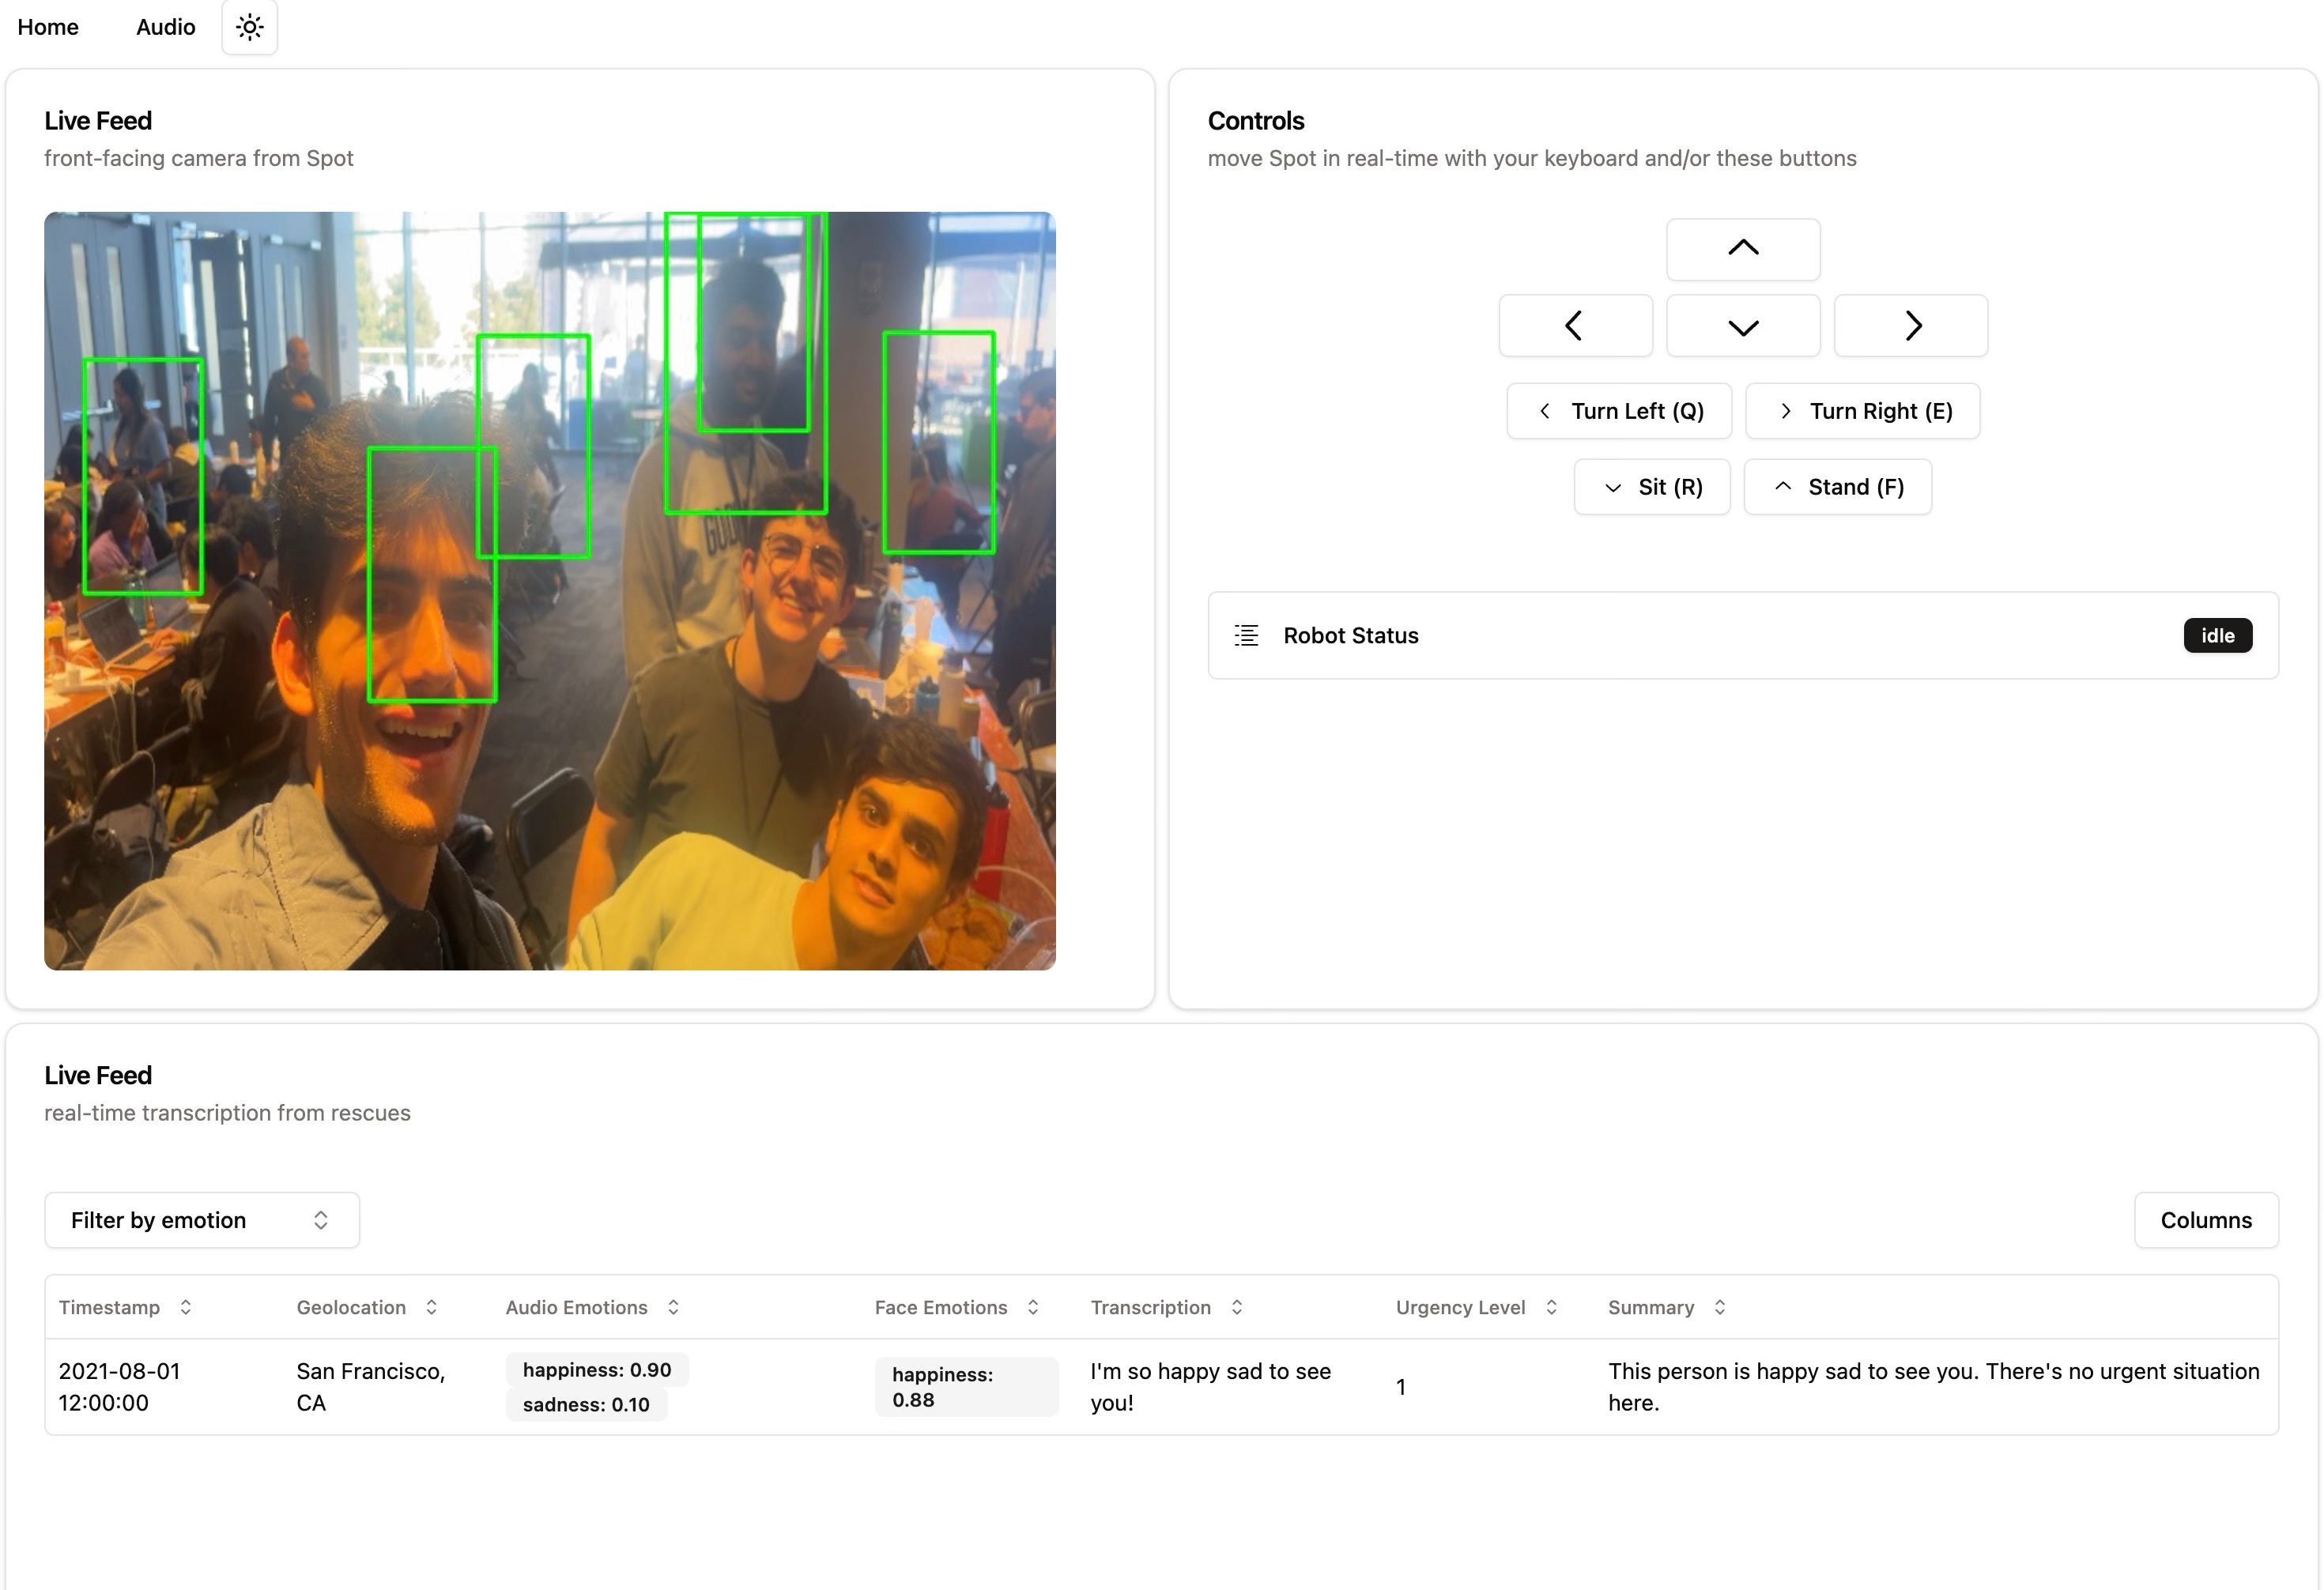Image resolution: width=2324 pixels, height=1590 pixels.
Task: Click the Robot Status list icon
Action: (x=1246, y=635)
